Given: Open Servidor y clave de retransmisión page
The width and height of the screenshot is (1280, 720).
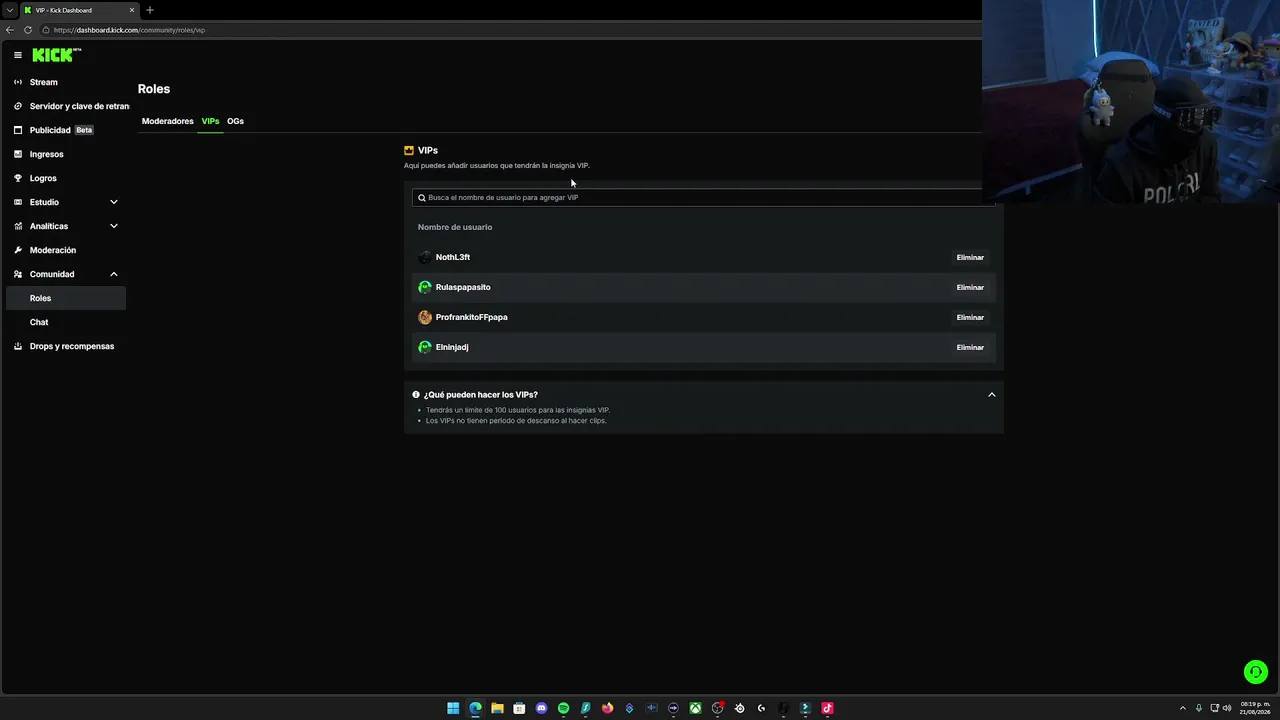Looking at the screenshot, I should point(79,106).
